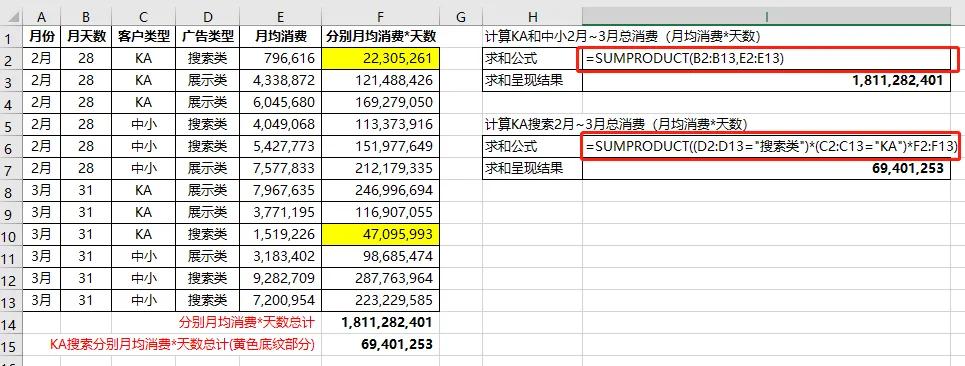Select result 1,811,282,401 in column I

pos(766,81)
